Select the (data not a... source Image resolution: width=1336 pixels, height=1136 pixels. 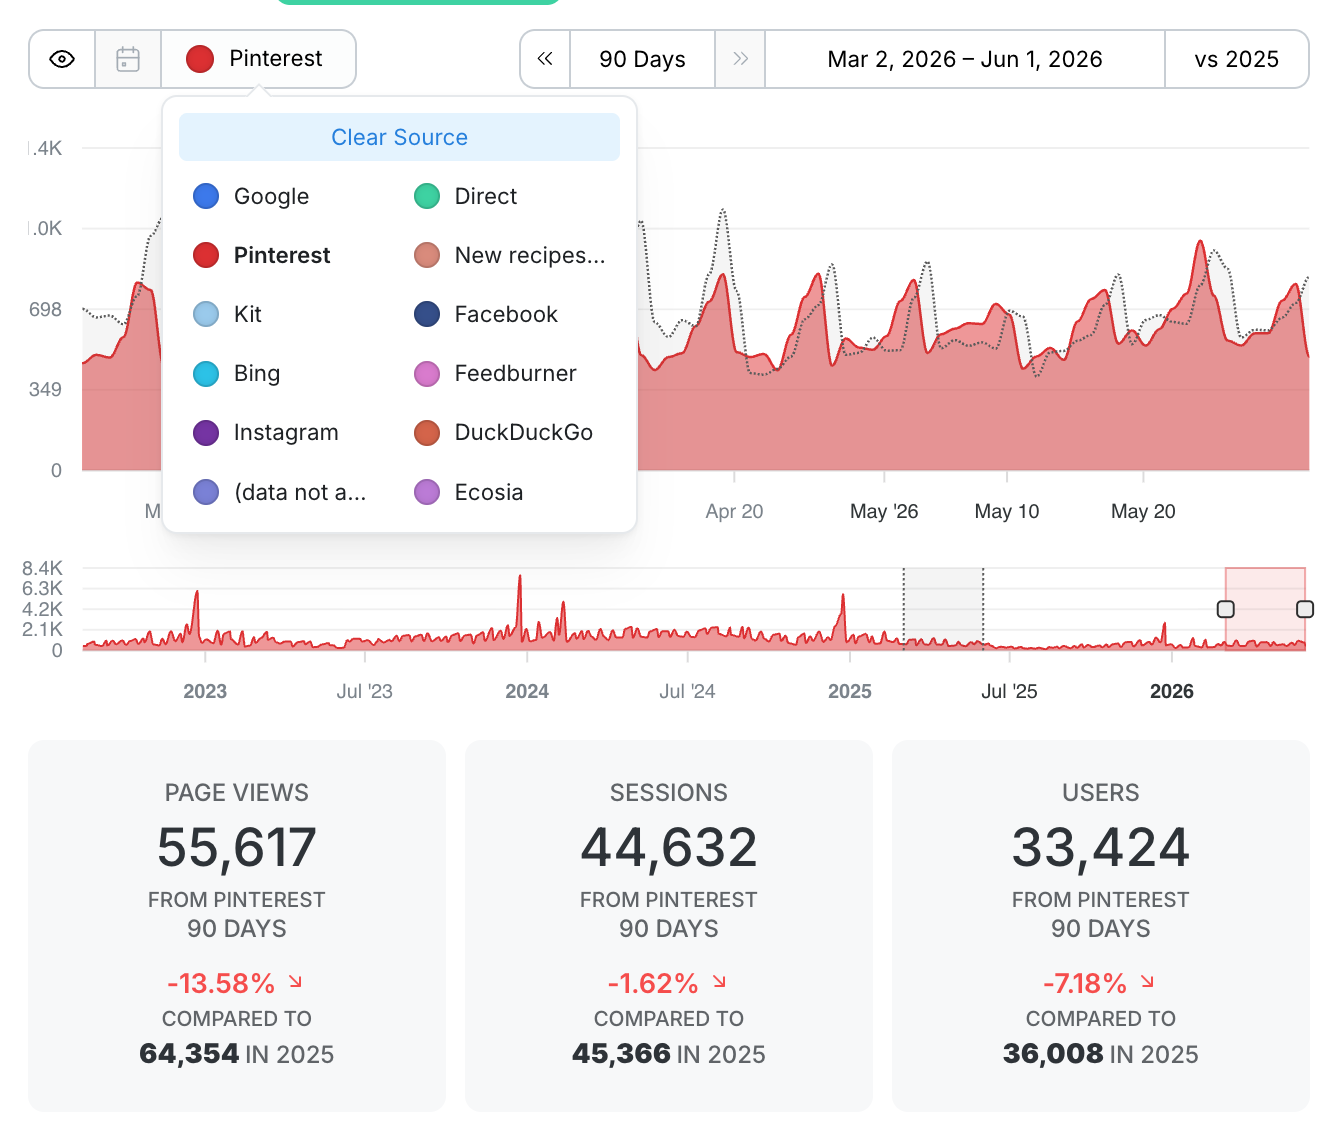coord(280,492)
